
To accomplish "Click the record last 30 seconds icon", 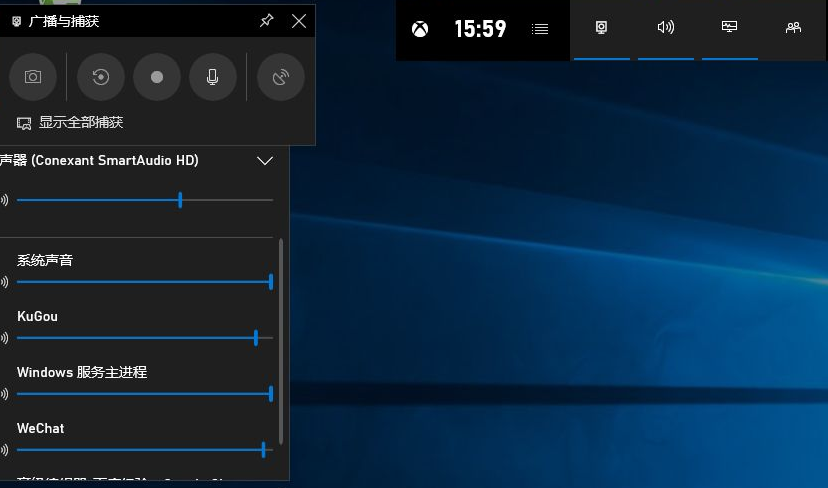I will pos(101,77).
